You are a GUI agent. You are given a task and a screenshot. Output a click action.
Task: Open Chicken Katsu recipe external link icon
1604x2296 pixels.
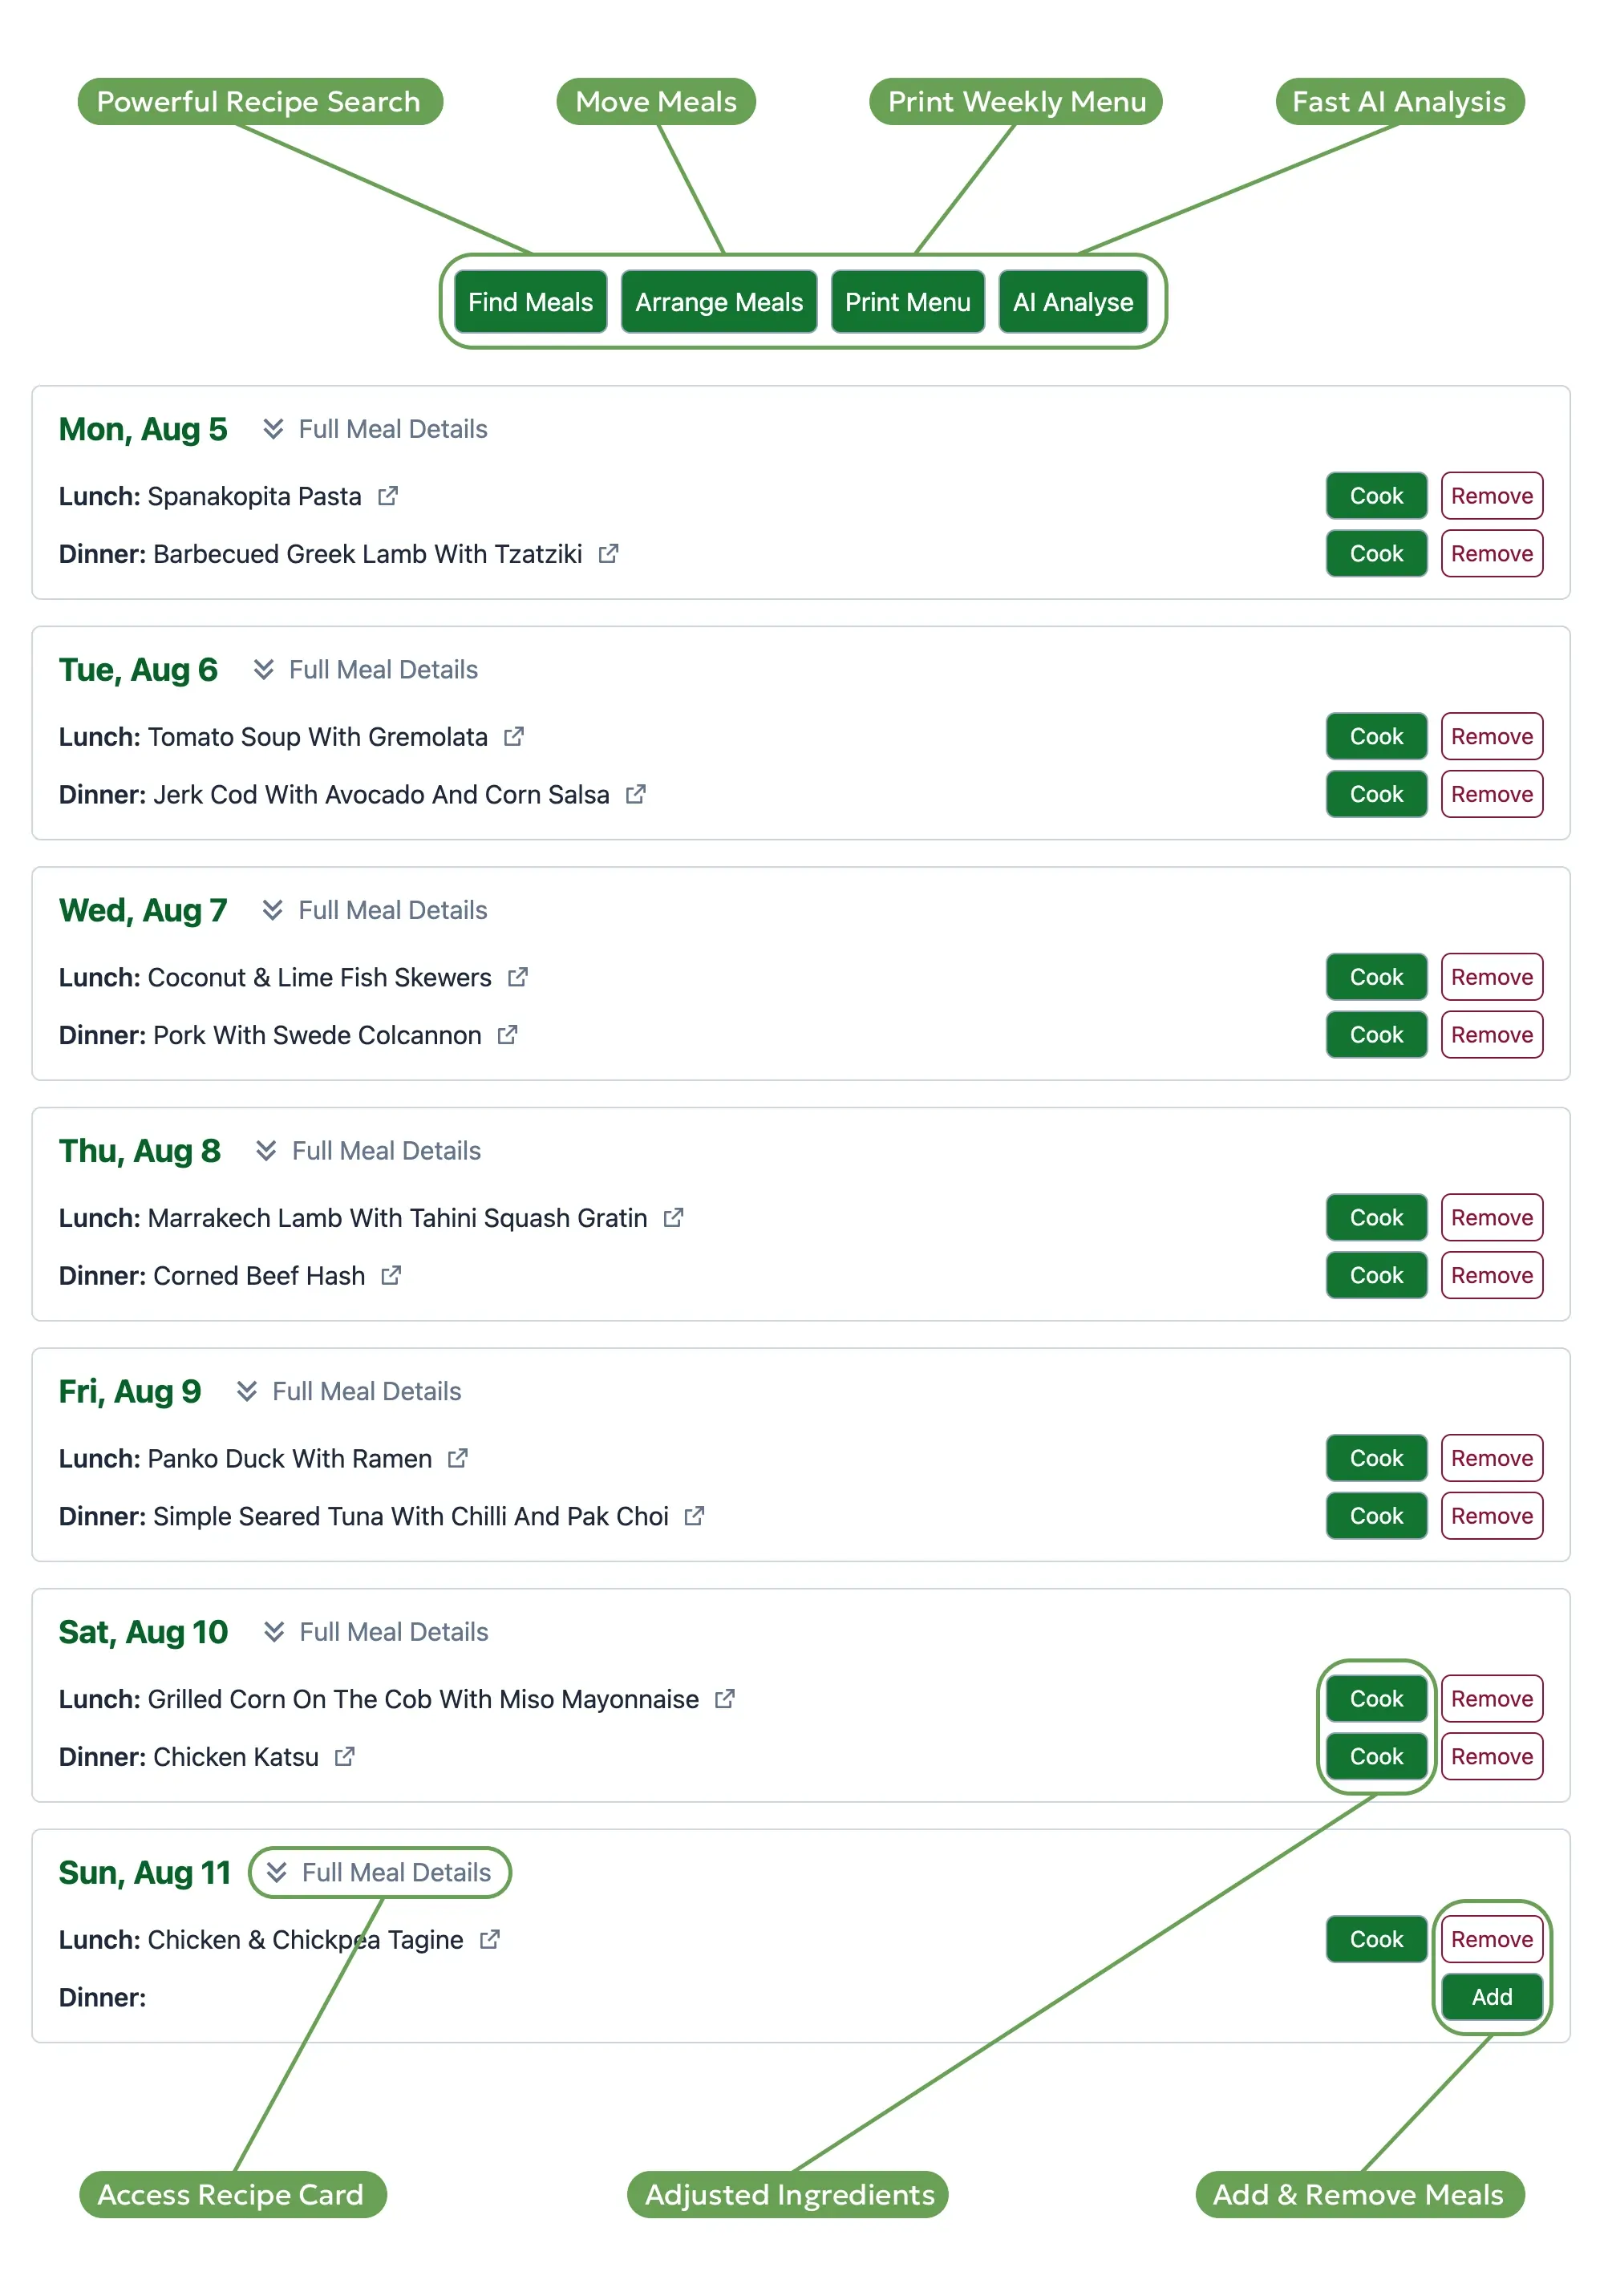point(345,1757)
